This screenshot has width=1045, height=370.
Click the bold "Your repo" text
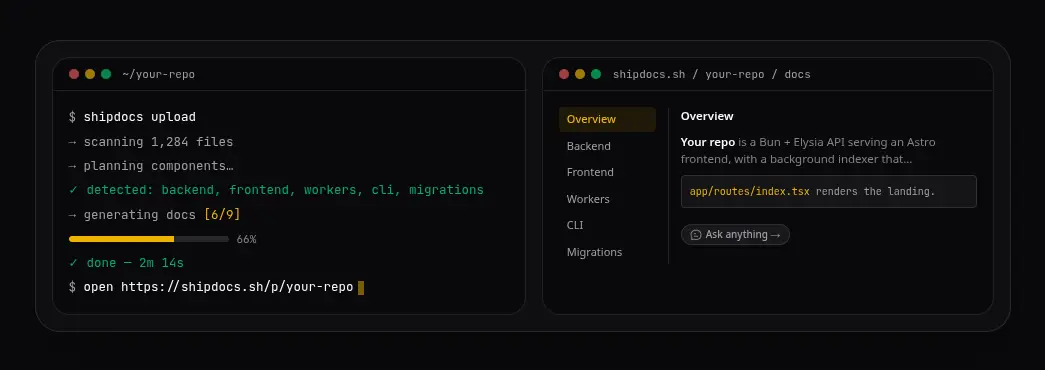[x=708, y=142]
